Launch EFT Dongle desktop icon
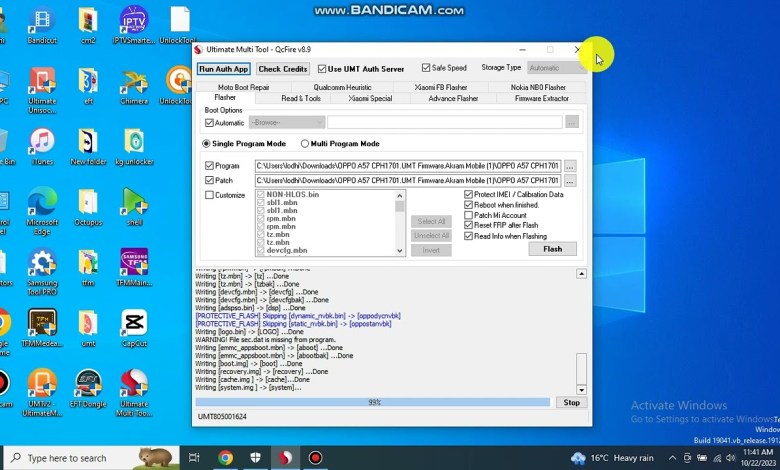 (x=88, y=389)
